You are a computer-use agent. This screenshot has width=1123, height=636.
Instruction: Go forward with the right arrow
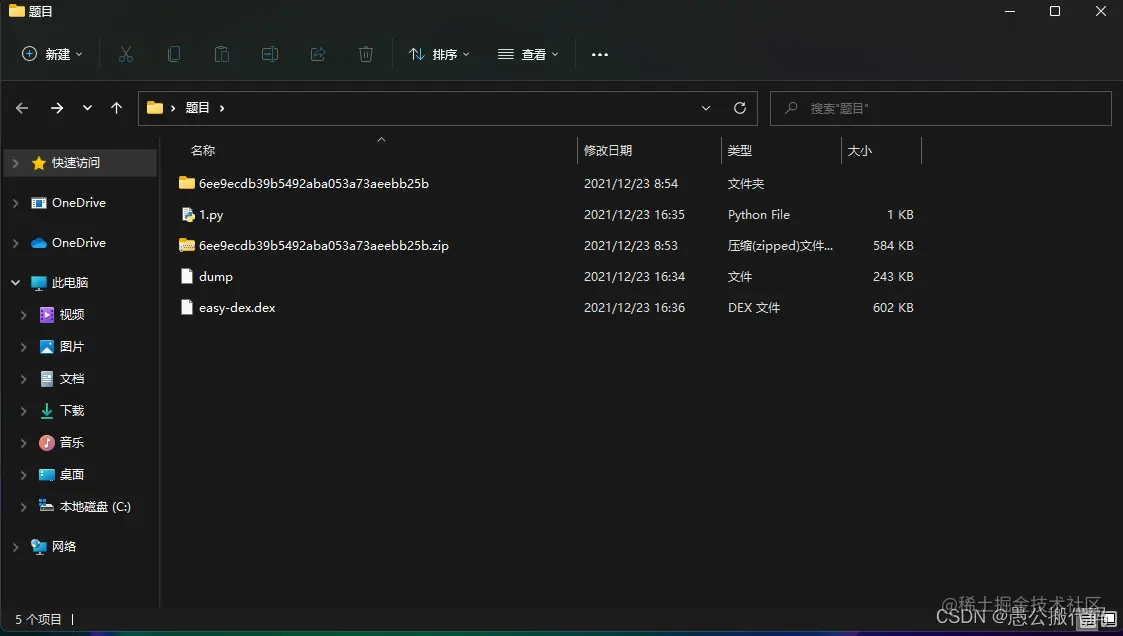(57, 108)
